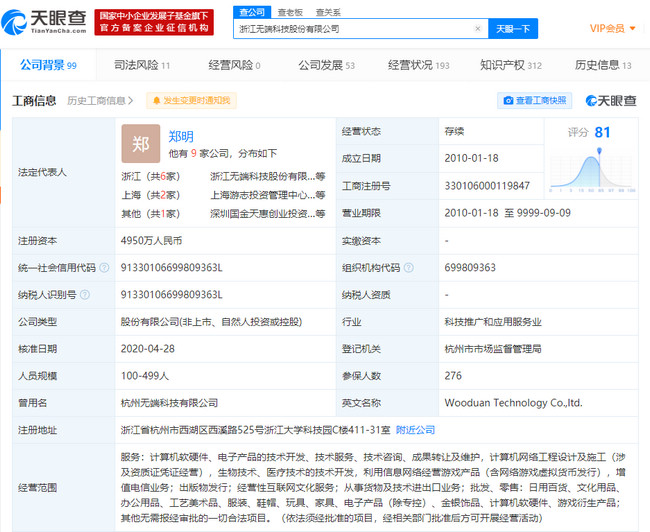Switch to the 查关系 search tab
The width and height of the screenshot is (650, 532).
328,12
